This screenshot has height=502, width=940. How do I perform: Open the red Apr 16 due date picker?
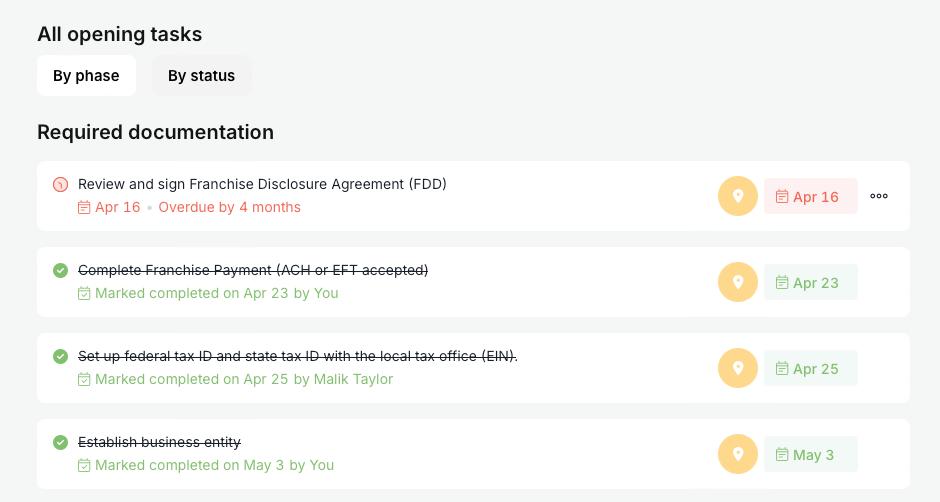click(810, 196)
